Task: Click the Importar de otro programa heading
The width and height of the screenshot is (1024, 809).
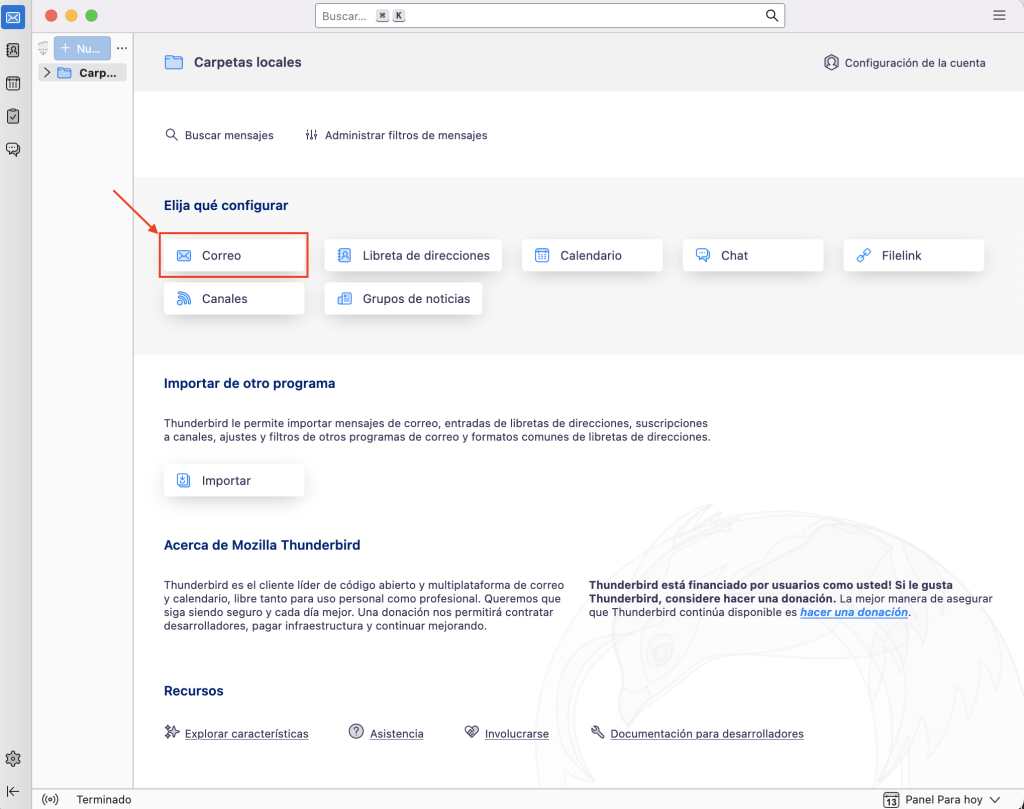Action: [249, 383]
